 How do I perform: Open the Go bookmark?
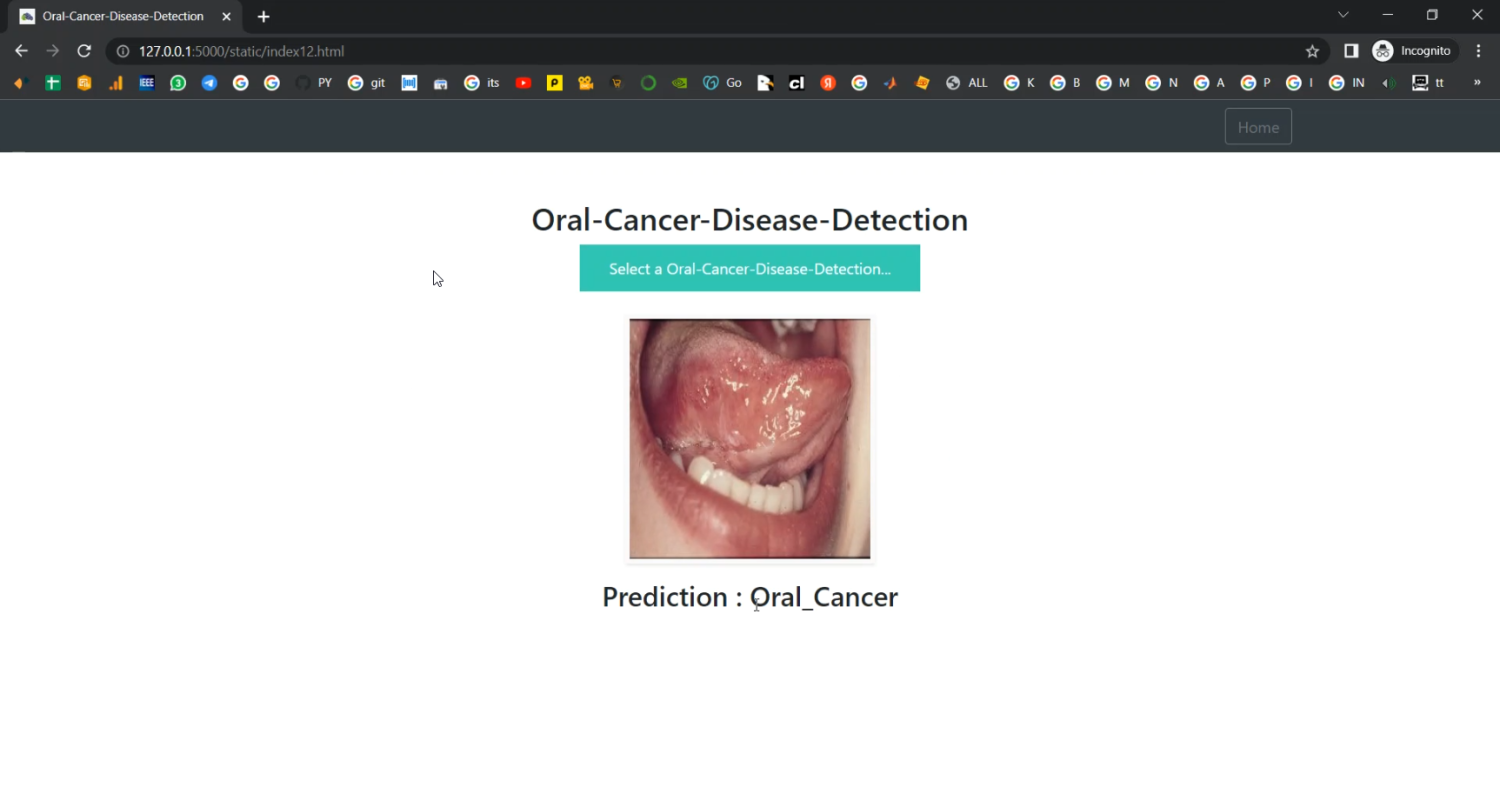coord(722,83)
